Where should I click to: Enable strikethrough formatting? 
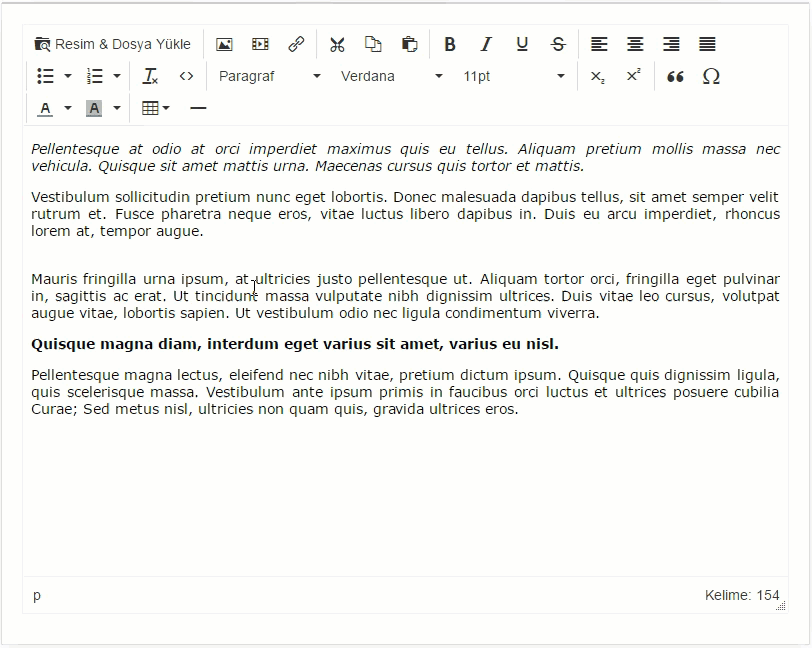558,44
